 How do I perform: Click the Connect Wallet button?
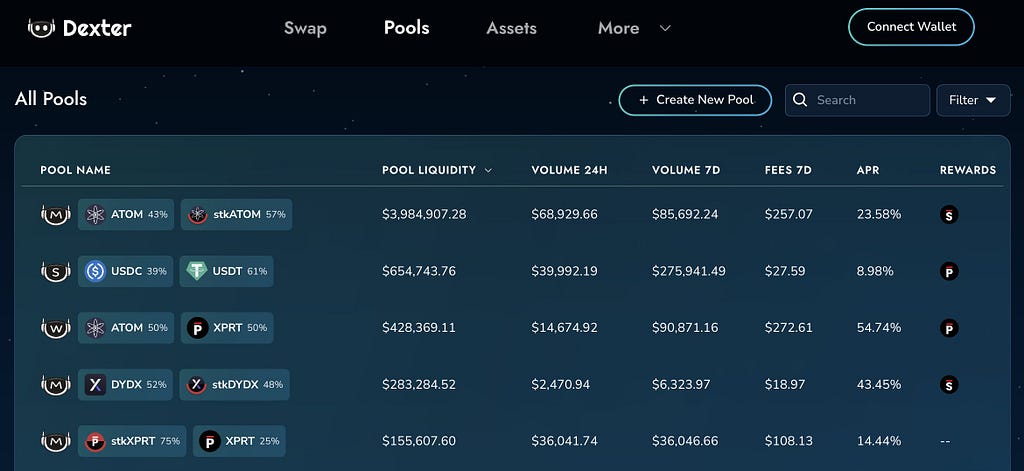911,27
